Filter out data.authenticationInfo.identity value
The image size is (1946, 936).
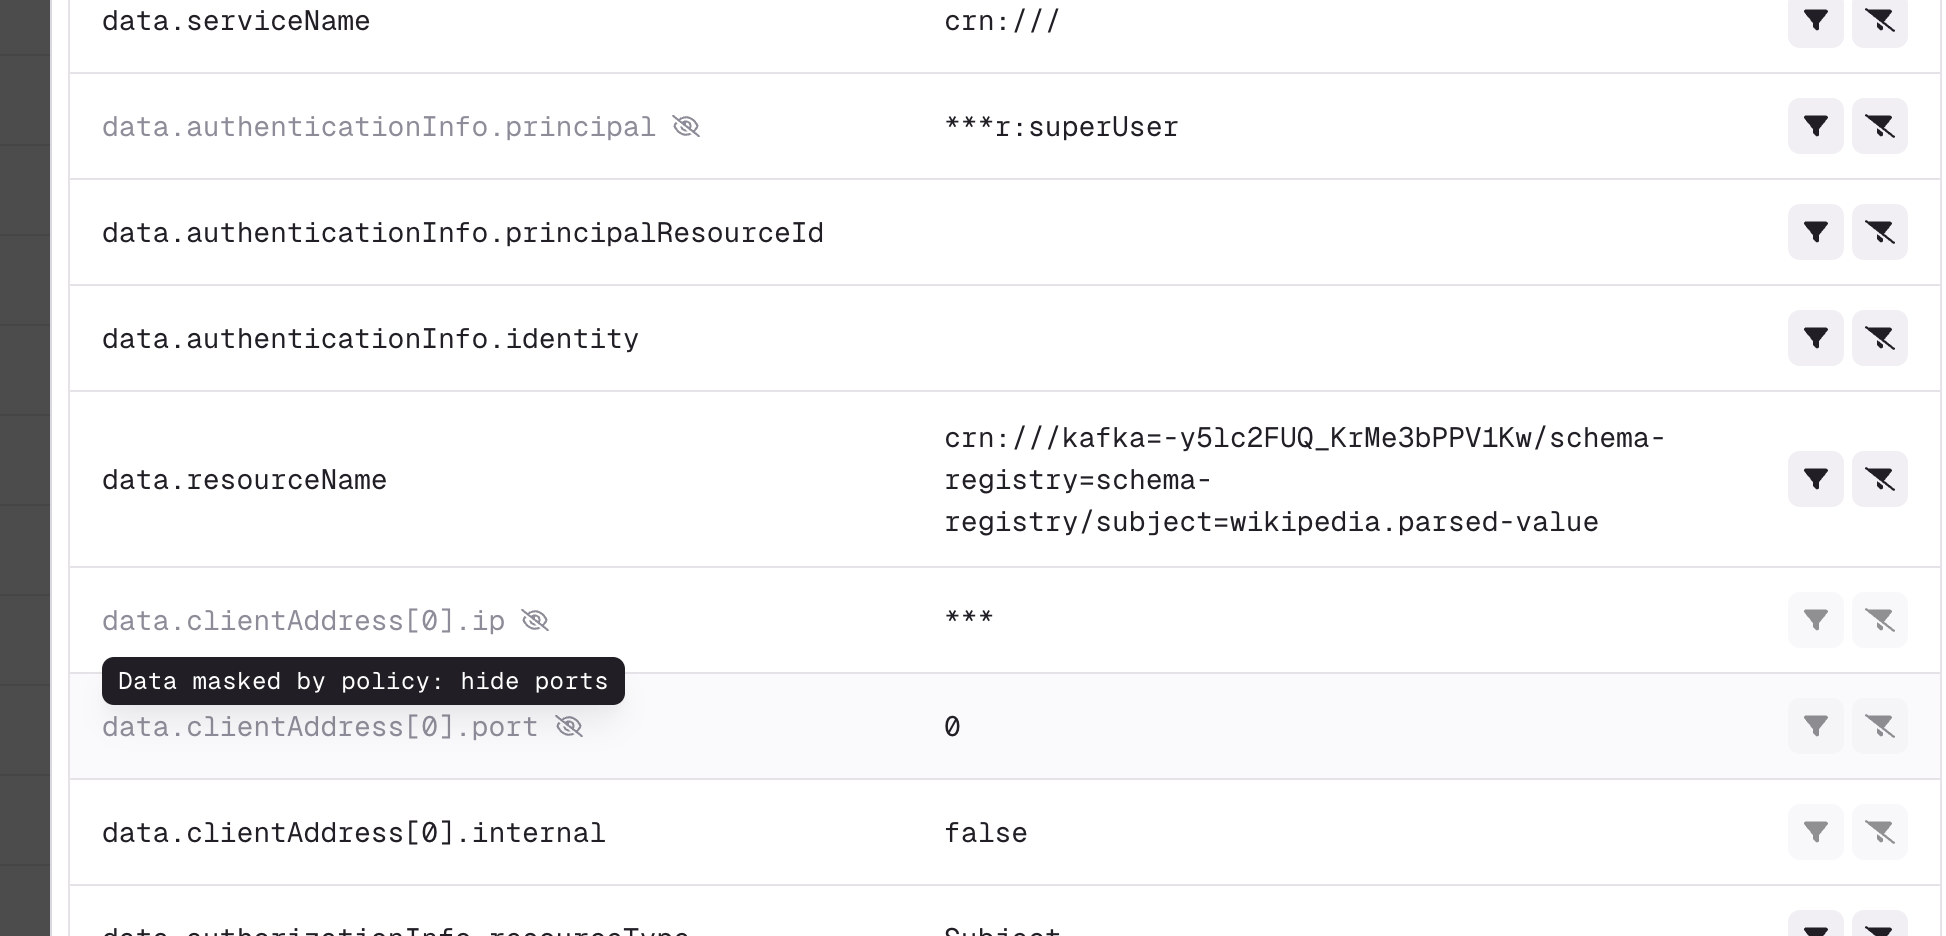(1879, 338)
